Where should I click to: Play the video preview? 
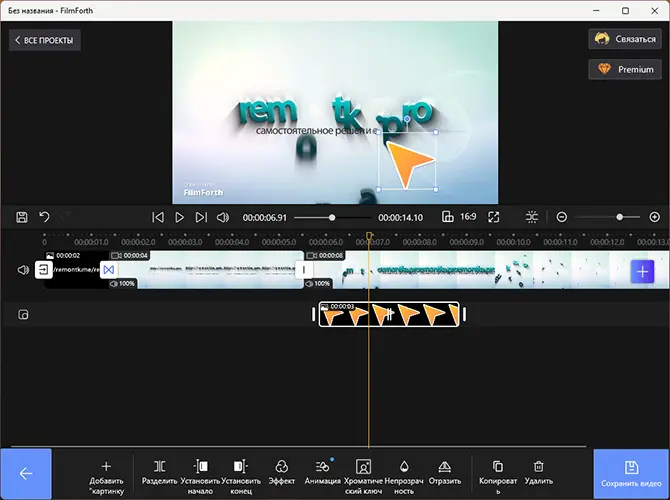pos(179,218)
